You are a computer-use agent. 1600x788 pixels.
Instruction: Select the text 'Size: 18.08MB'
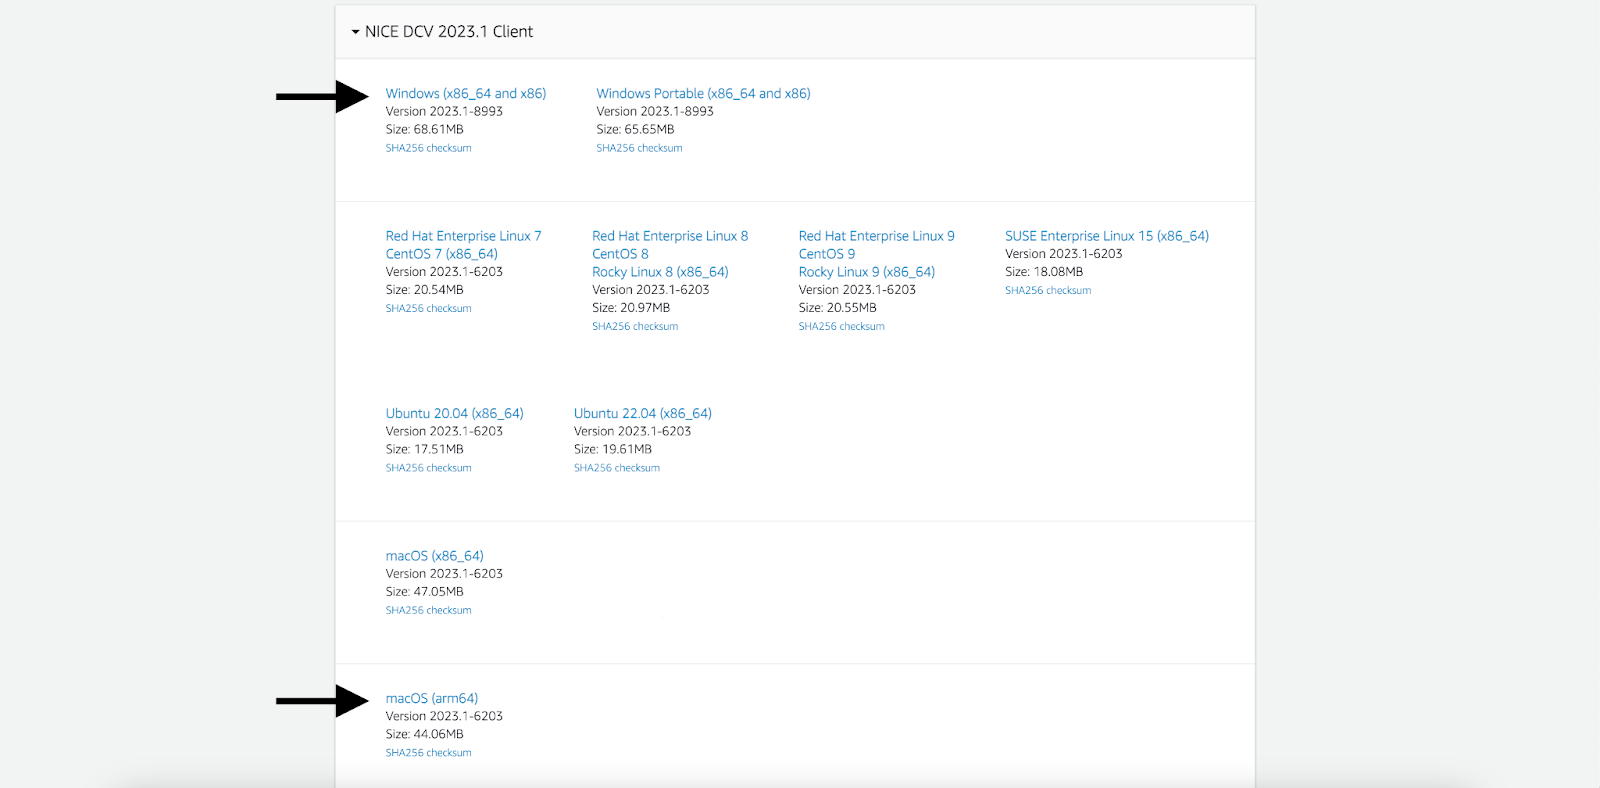click(x=1044, y=272)
